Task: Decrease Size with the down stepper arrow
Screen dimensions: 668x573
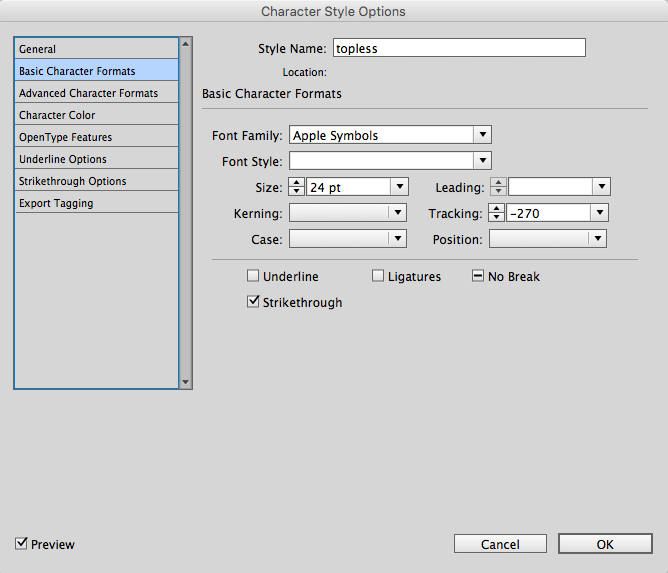Action: 297,192
